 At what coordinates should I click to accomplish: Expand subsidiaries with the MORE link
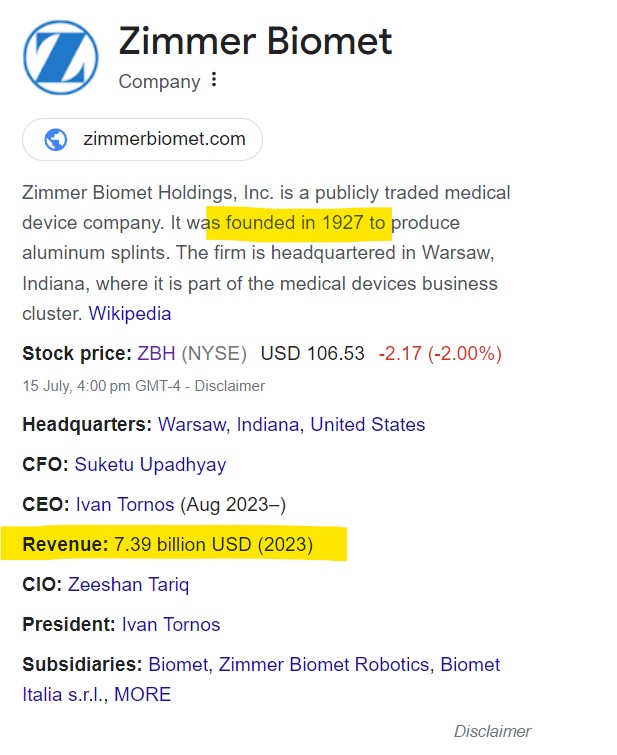click(143, 695)
